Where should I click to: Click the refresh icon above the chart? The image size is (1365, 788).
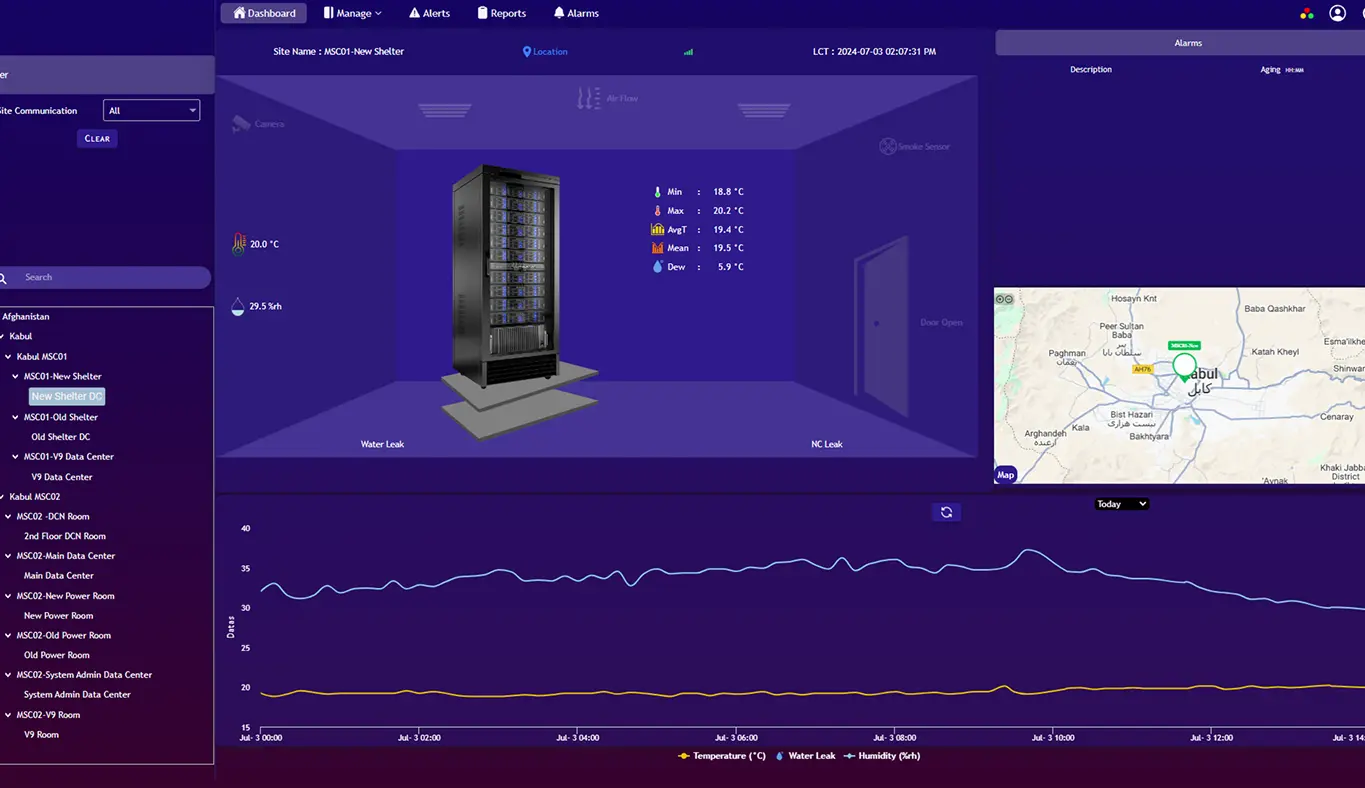(946, 511)
